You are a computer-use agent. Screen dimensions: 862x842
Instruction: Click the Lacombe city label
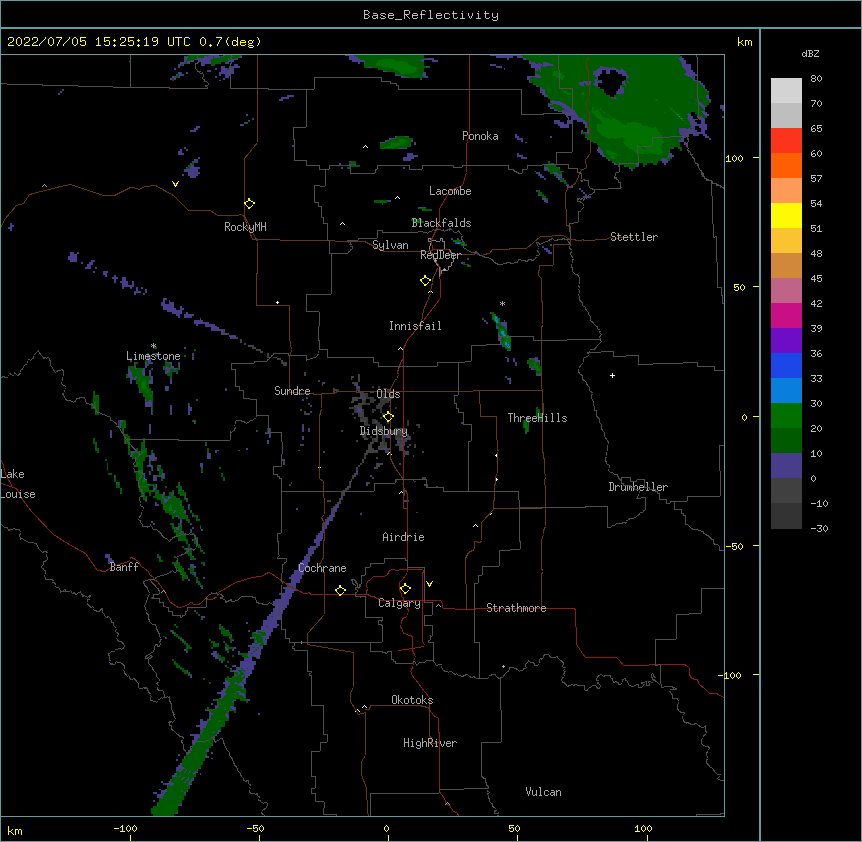450,191
